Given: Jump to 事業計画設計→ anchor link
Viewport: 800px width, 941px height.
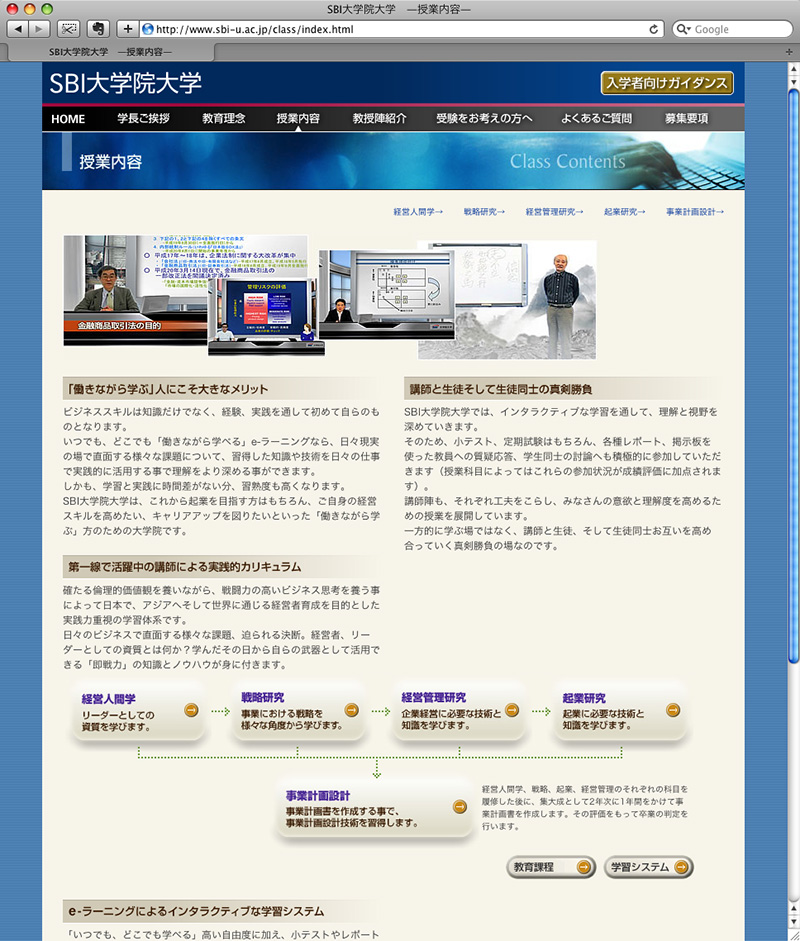Looking at the screenshot, I should pos(695,212).
